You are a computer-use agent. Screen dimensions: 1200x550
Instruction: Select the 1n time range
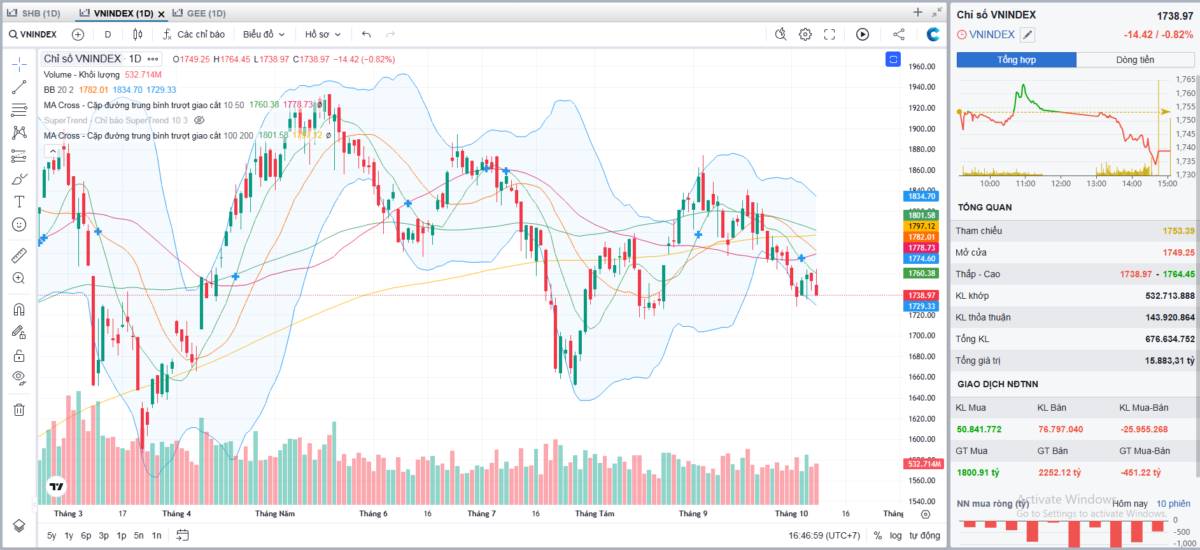(x=157, y=536)
